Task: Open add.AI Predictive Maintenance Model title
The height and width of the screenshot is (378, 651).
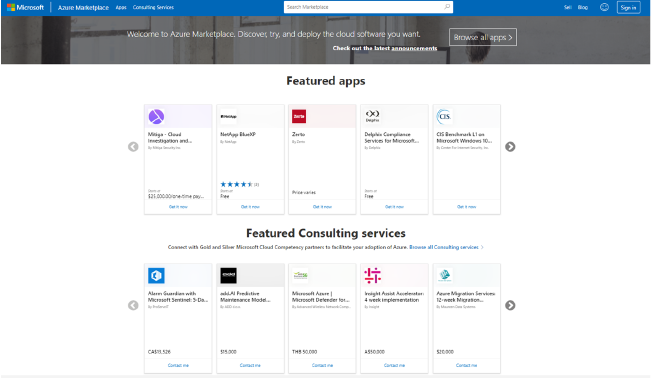Action: point(245,297)
